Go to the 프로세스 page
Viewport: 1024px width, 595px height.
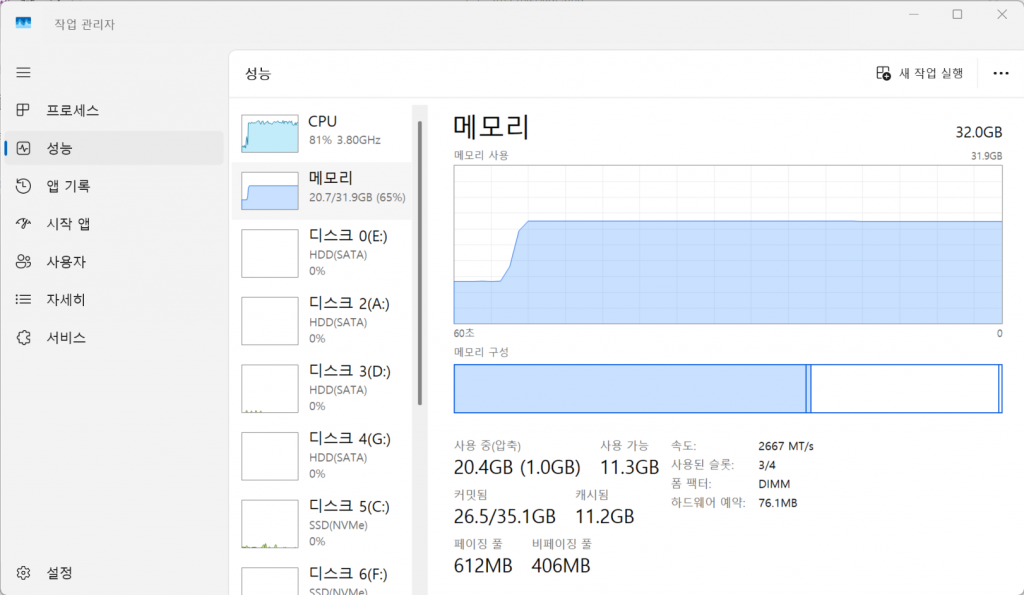click(72, 110)
